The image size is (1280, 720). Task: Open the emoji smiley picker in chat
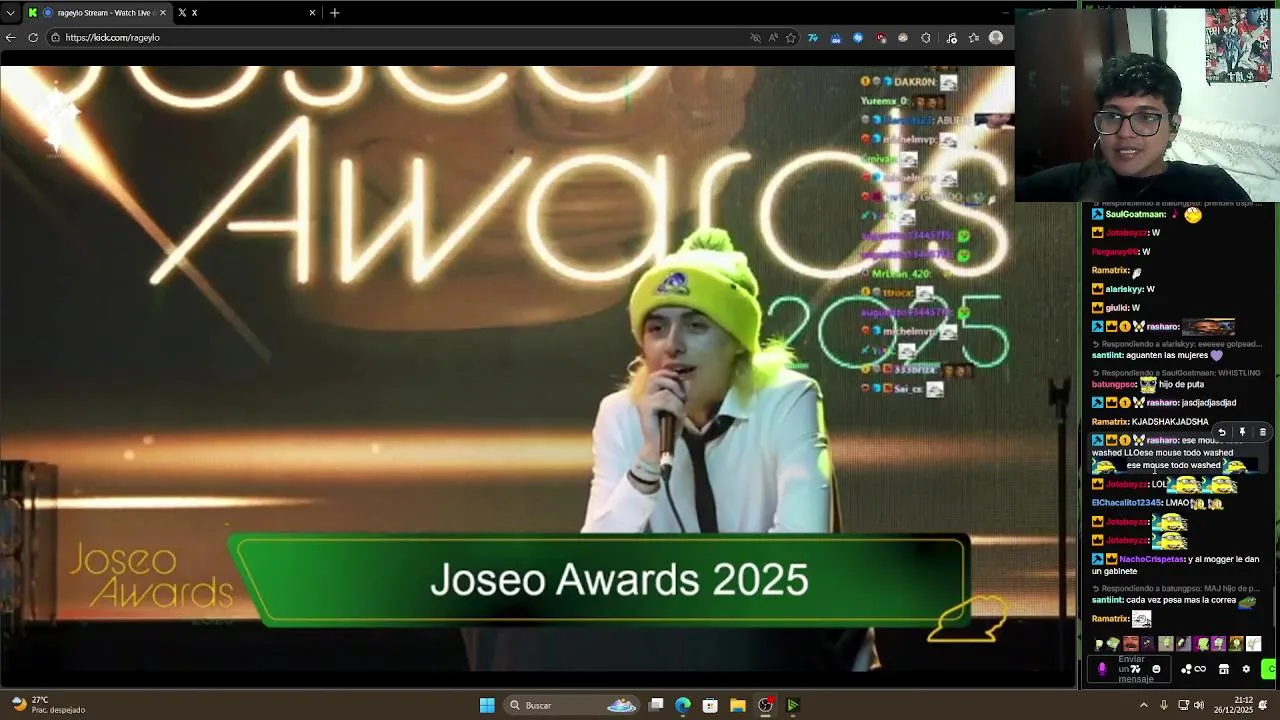(1156, 669)
